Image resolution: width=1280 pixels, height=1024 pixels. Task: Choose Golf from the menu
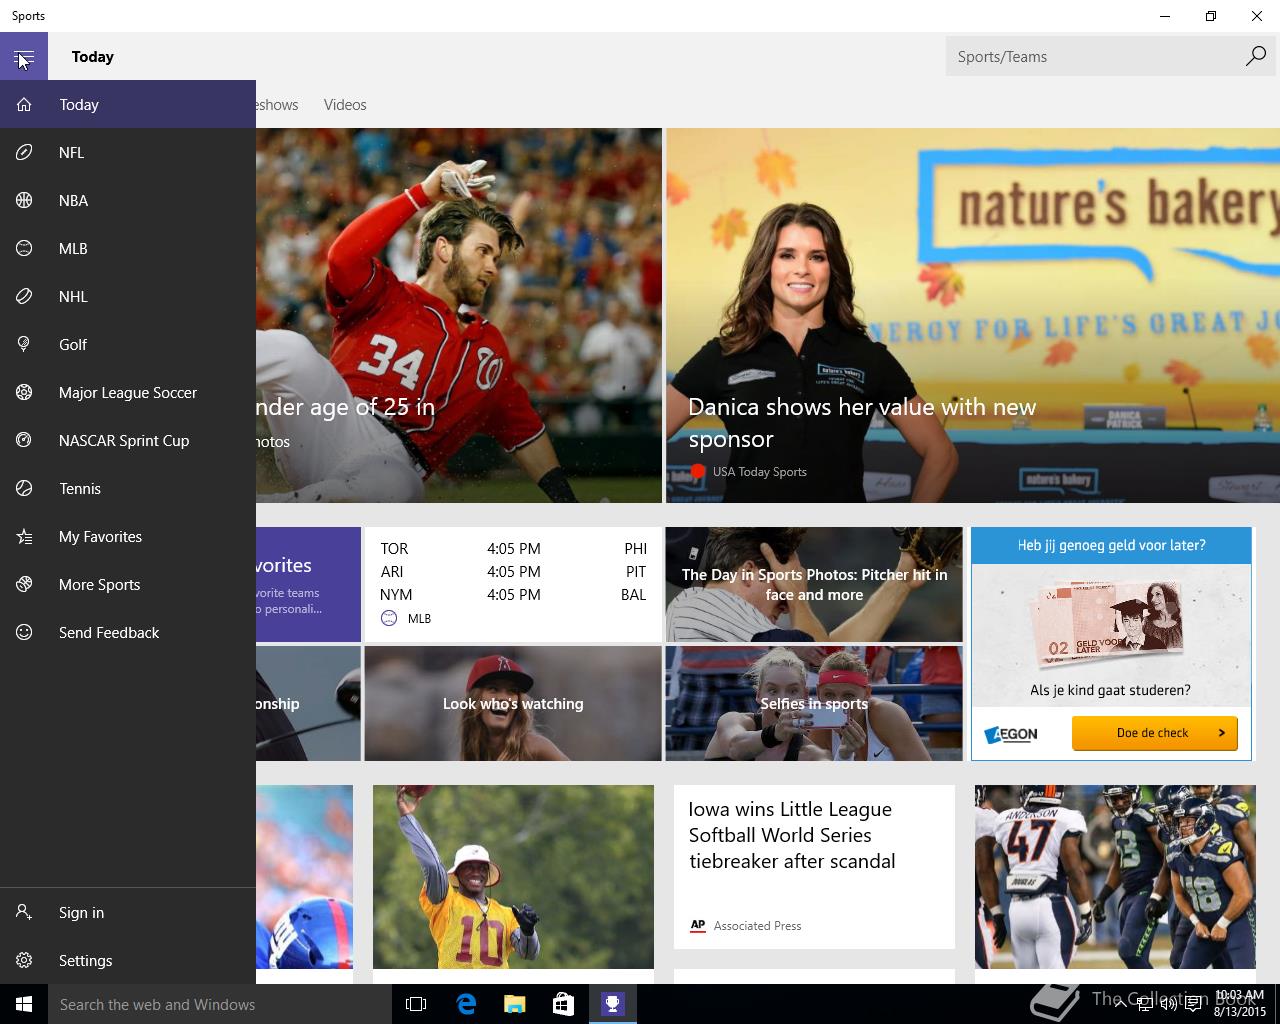[x=128, y=344]
